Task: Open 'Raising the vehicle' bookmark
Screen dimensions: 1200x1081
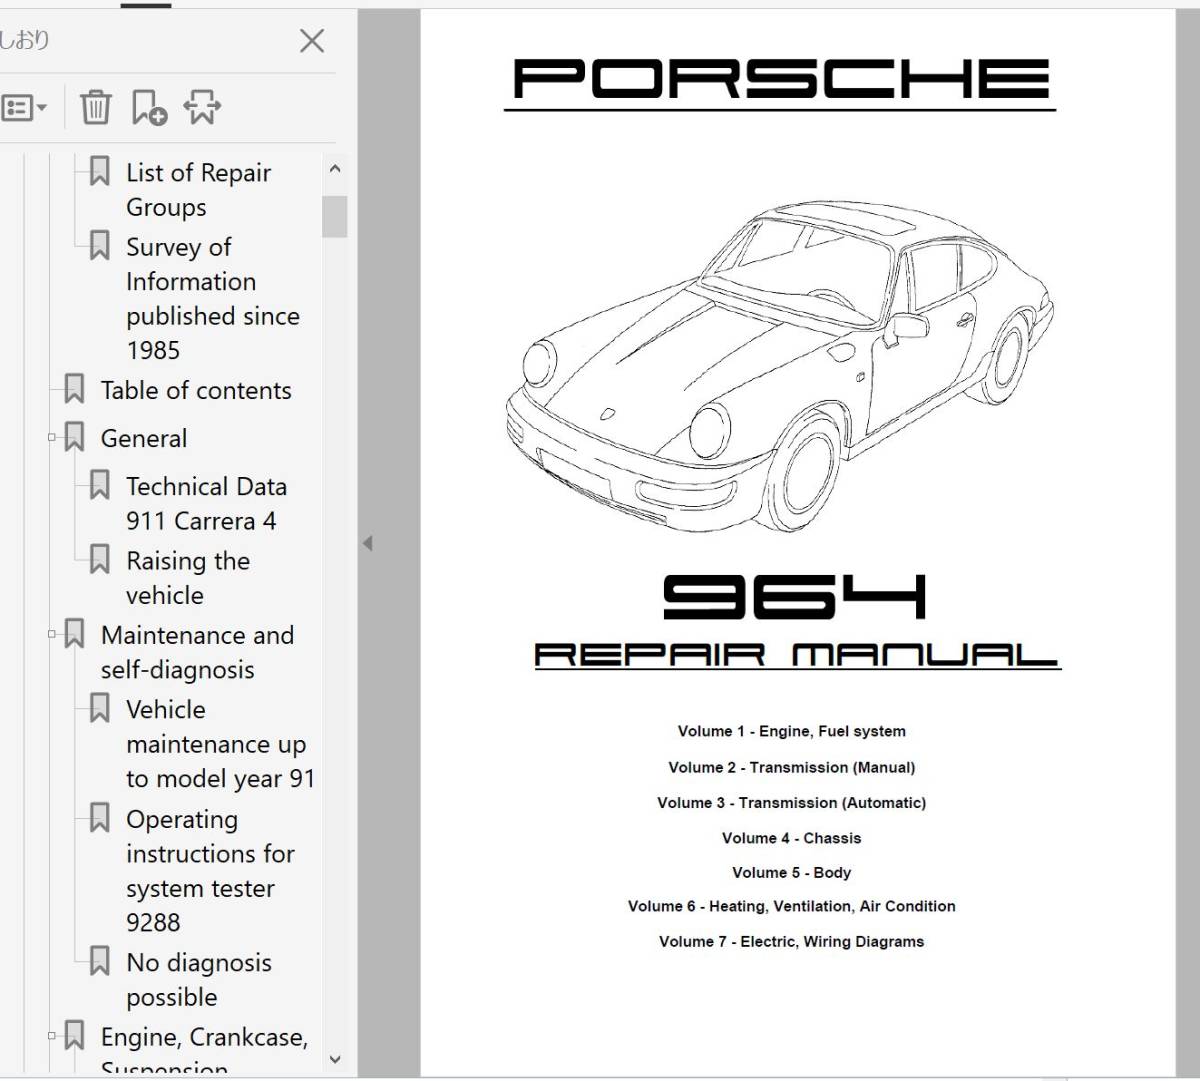Action: (188, 578)
